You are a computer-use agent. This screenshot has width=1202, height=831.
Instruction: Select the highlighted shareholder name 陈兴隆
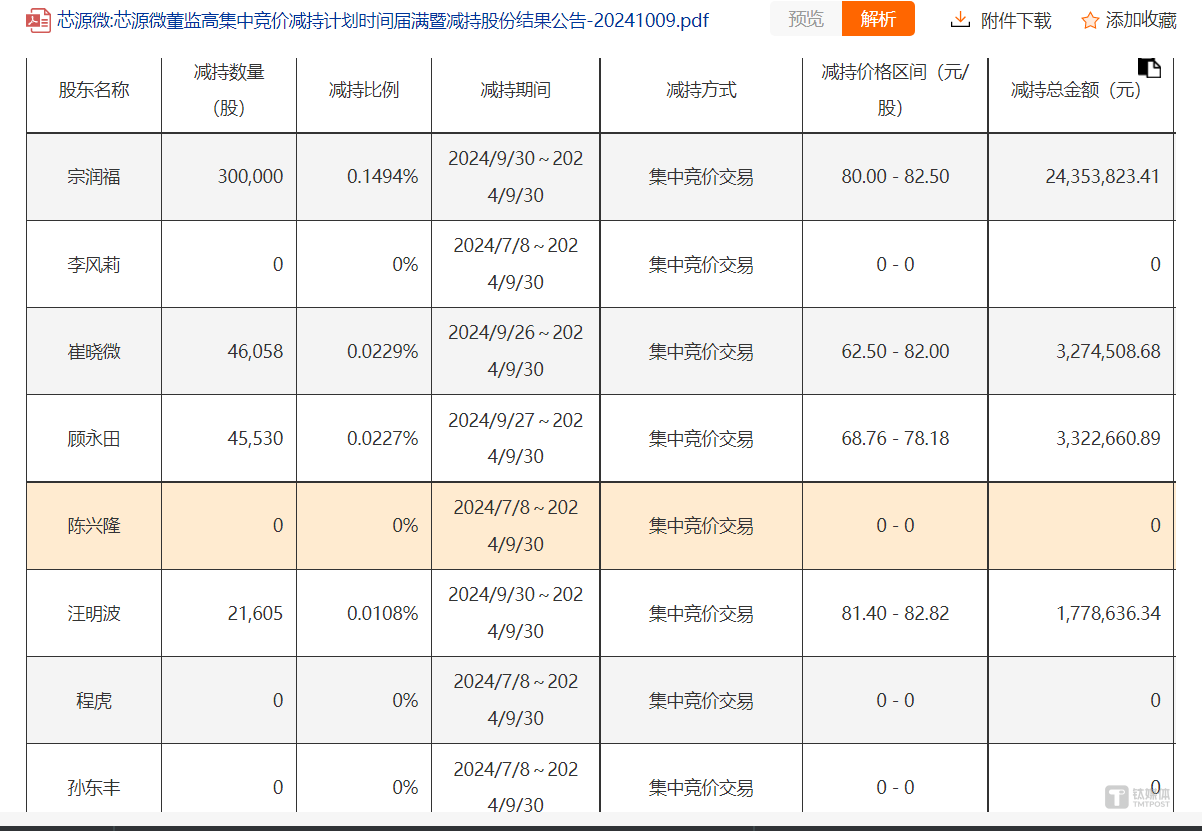94,525
